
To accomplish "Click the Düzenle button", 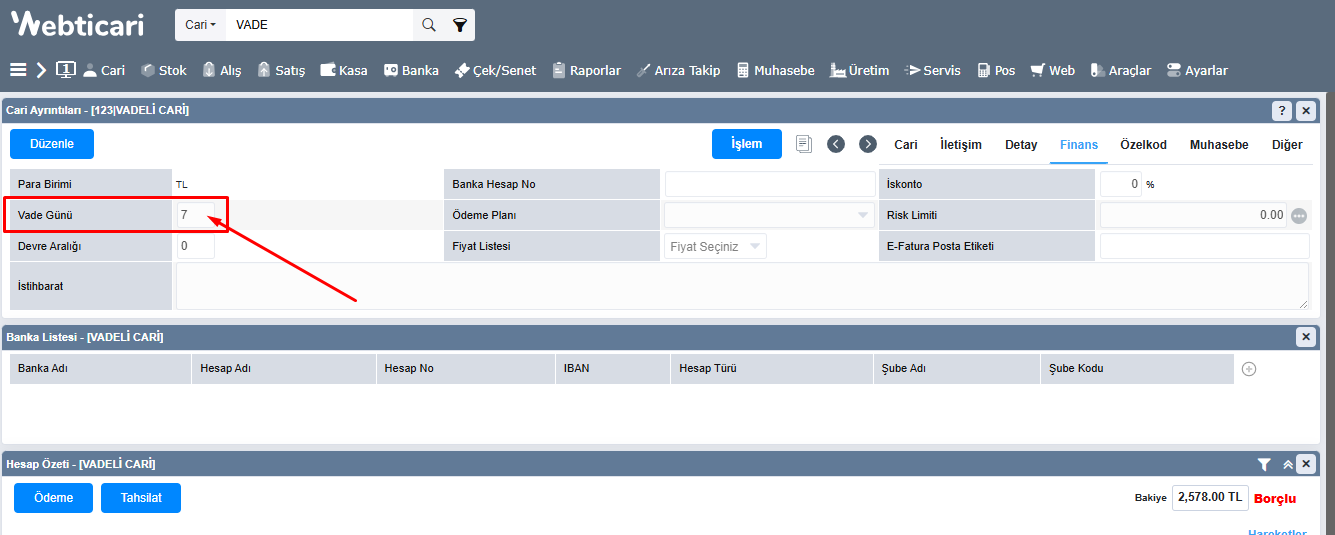I will (x=52, y=144).
